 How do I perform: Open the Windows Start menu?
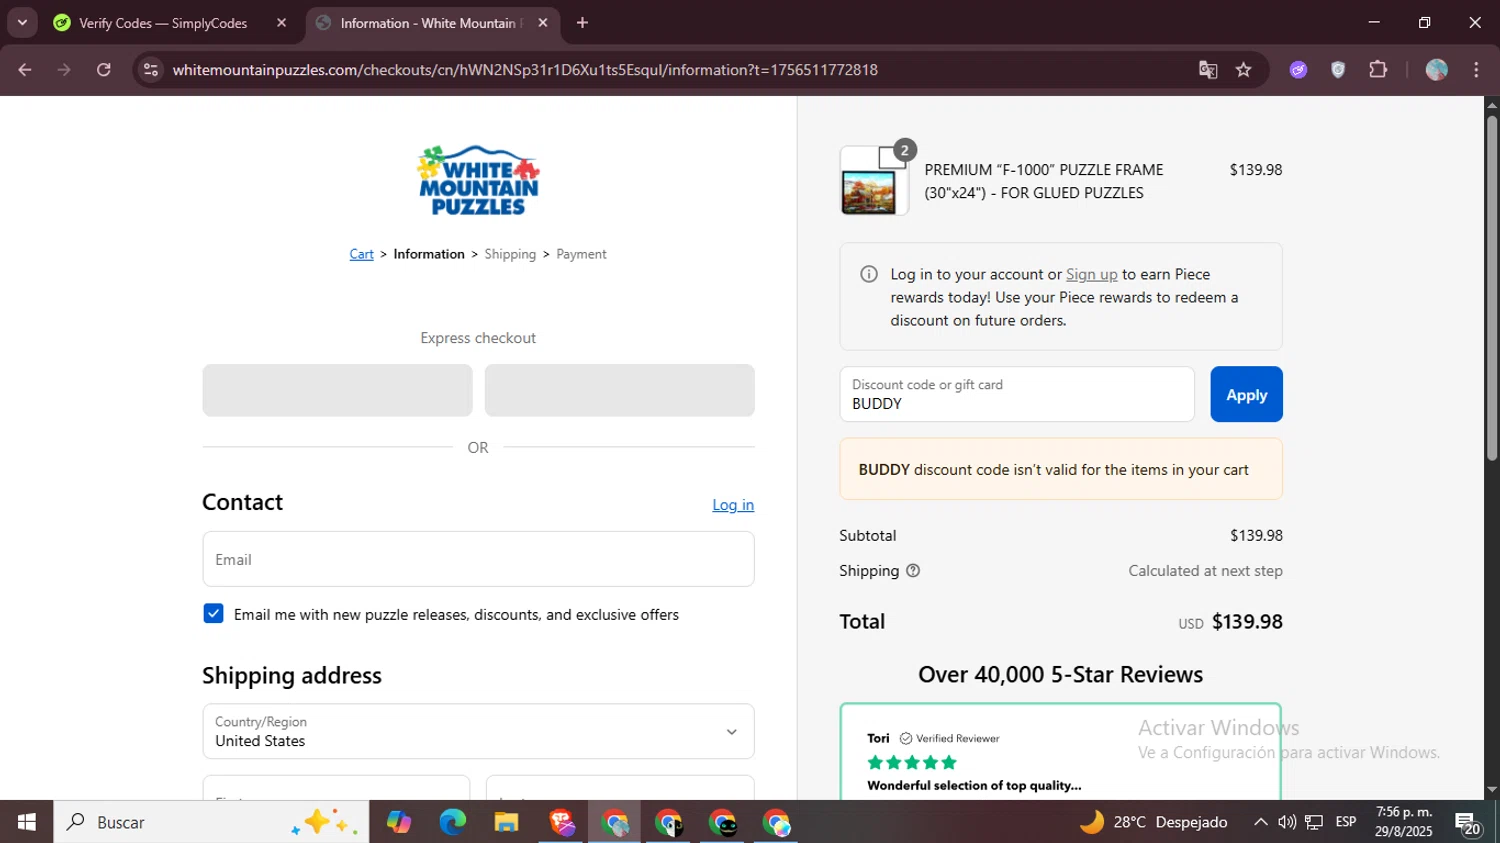(x=27, y=822)
